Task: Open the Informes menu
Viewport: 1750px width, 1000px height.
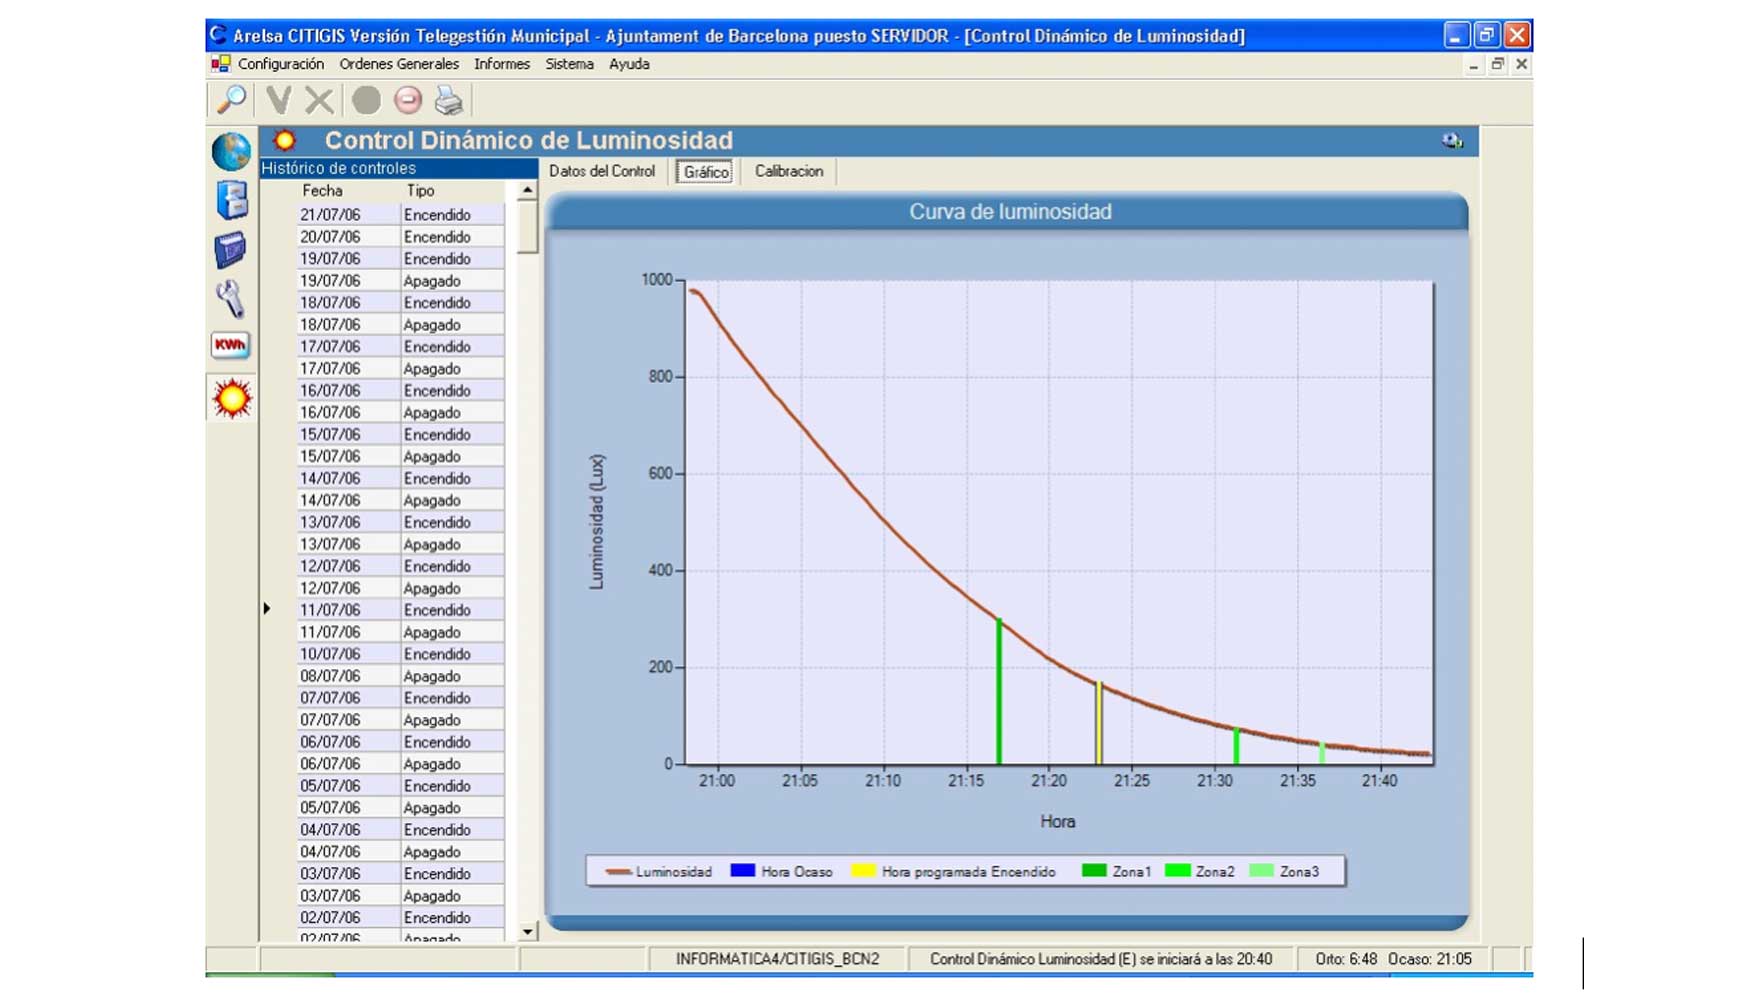Action: [502, 64]
